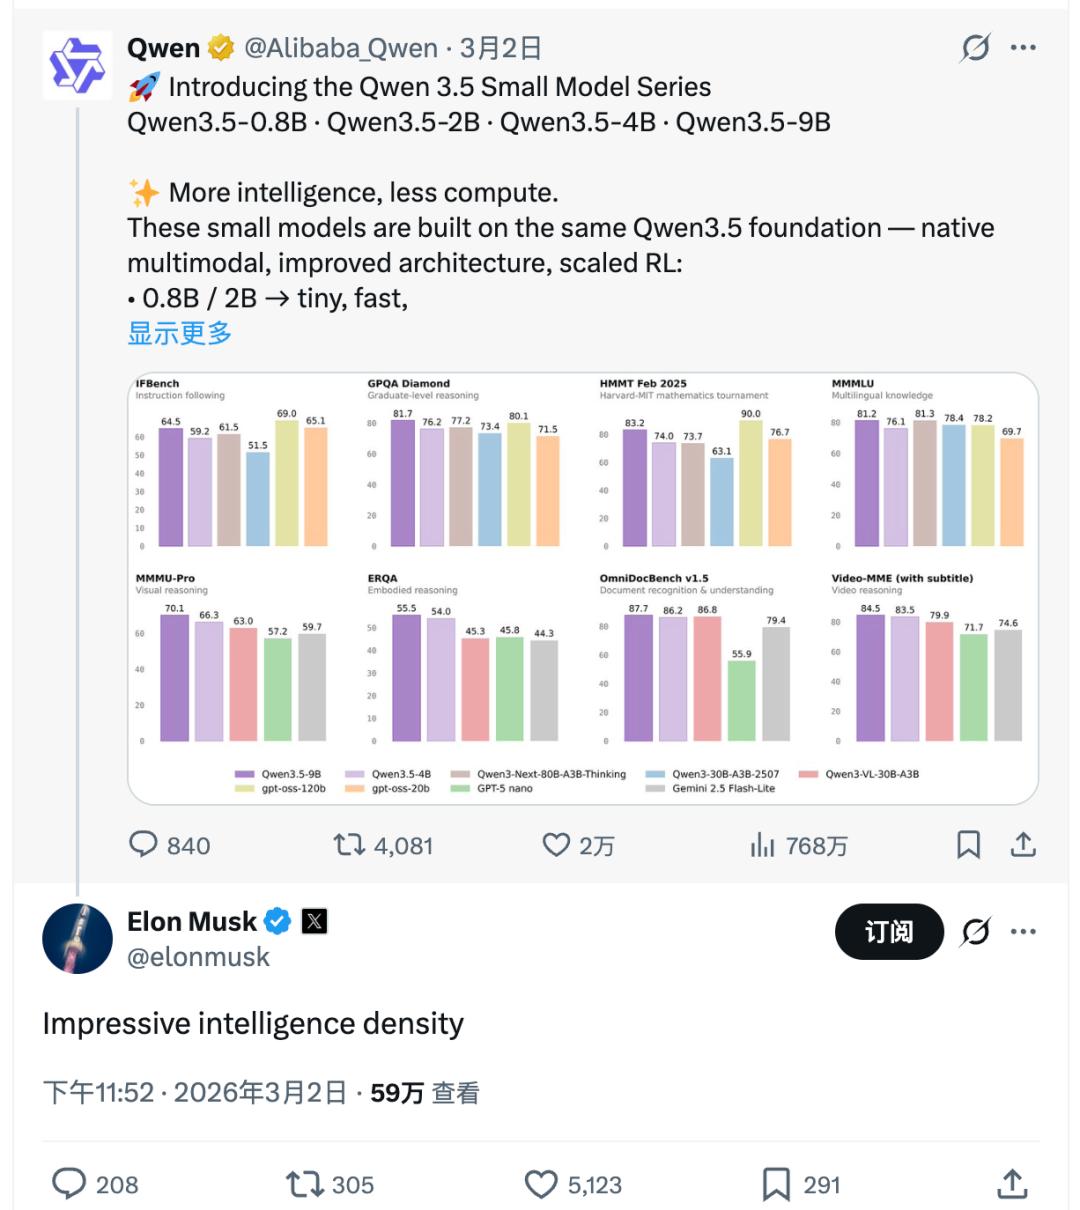Open the more options menu on Qwen's post

pyautogui.click(x=1023, y=48)
